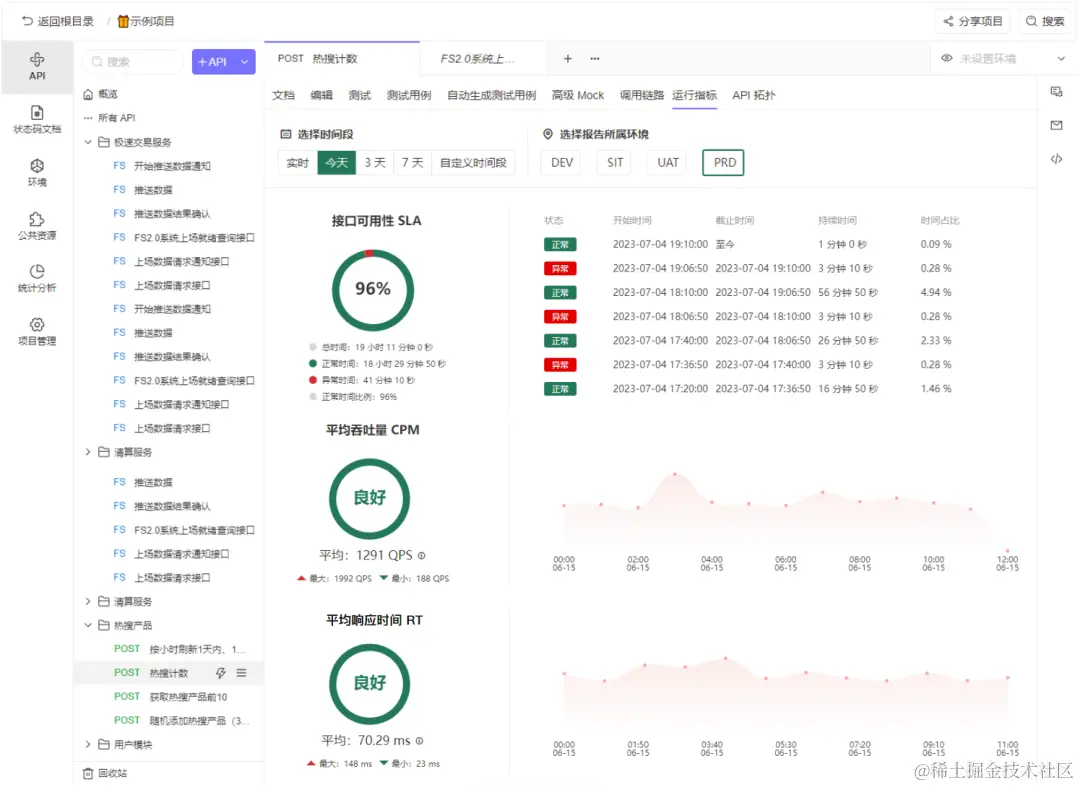Click the 分享项目 share button
The height and width of the screenshot is (787, 1080).
[x=973, y=21]
